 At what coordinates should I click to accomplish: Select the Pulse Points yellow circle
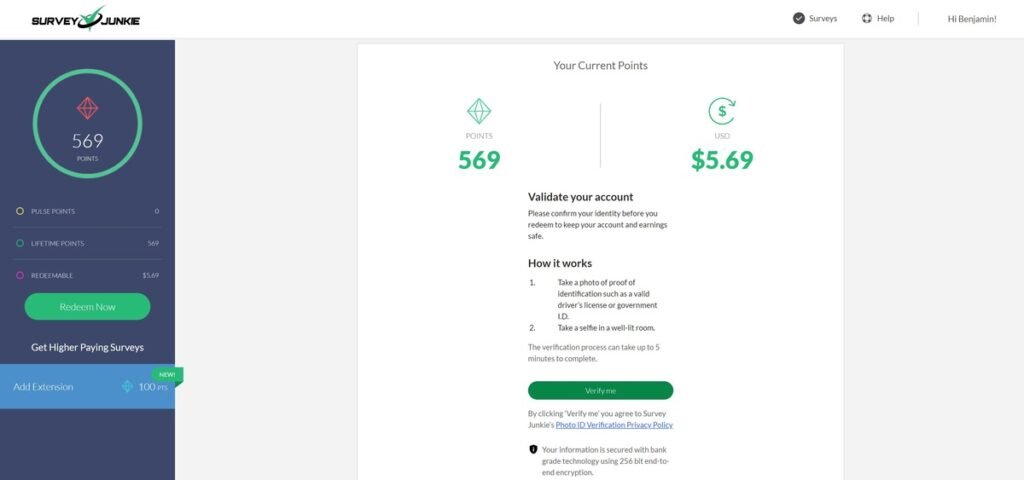tap(20, 211)
